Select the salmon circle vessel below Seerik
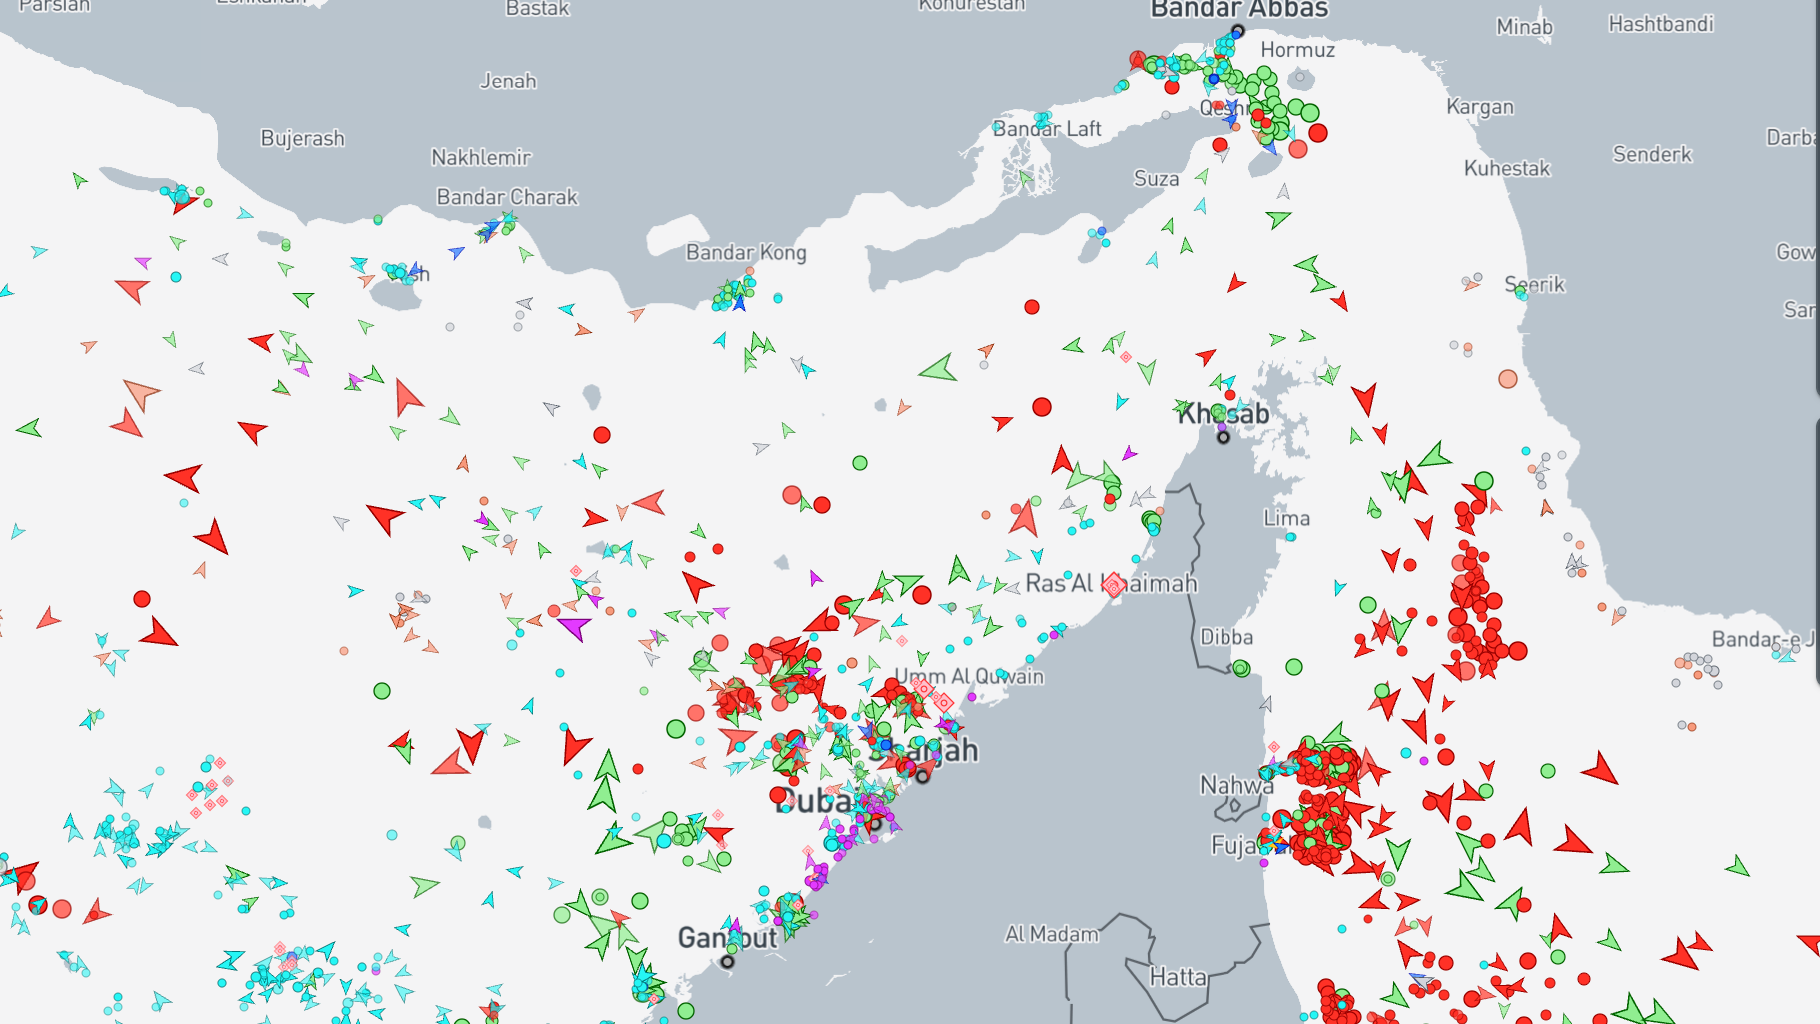The height and width of the screenshot is (1024, 1820). click(x=1507, y=379)
